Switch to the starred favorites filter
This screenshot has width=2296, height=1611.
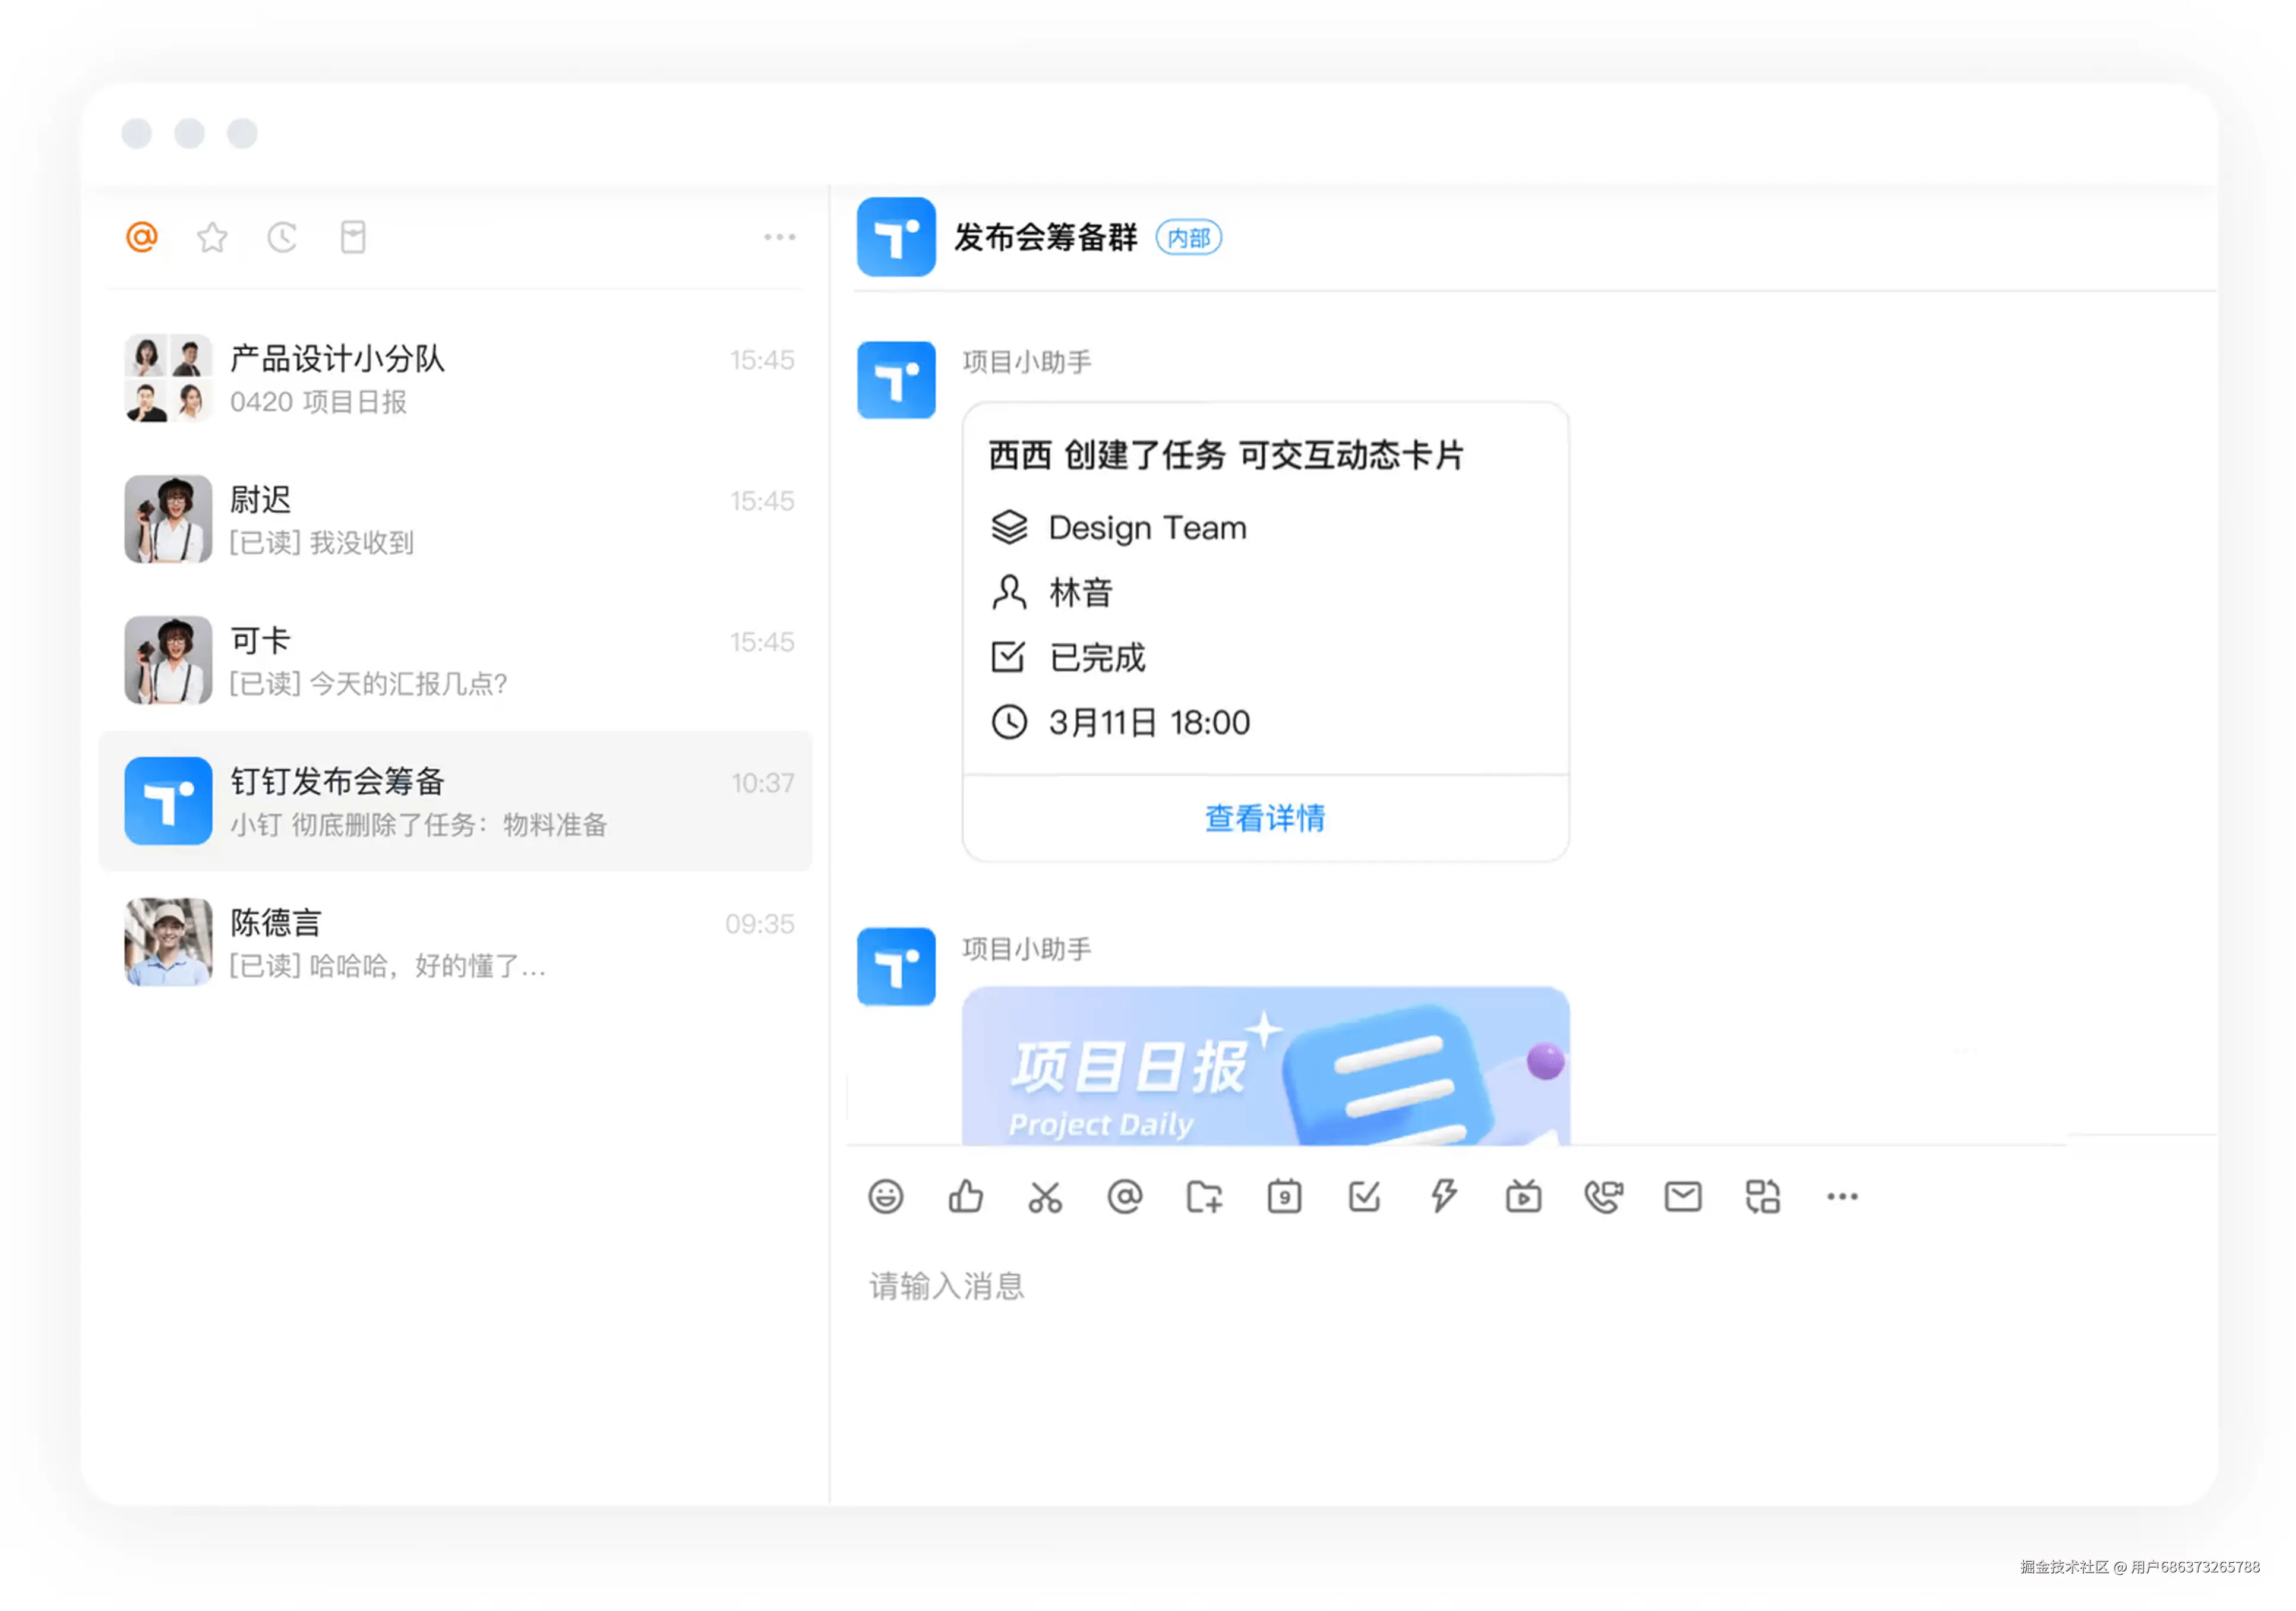(x=212, y=237)
